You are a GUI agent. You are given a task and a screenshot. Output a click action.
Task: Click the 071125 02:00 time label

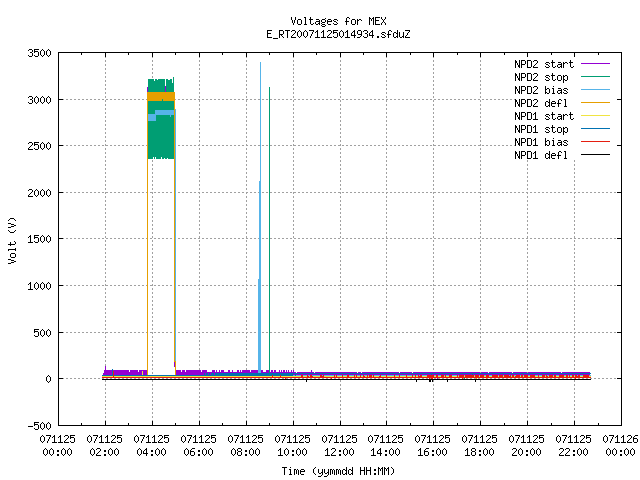pos(104,445)
